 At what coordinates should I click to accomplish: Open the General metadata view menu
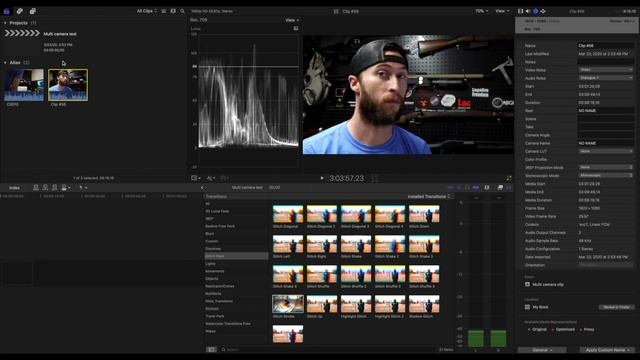[542, 350]
